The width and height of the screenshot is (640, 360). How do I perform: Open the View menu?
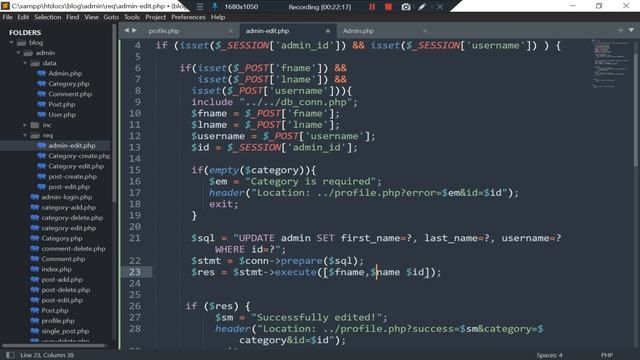click(x=91, y=17)
